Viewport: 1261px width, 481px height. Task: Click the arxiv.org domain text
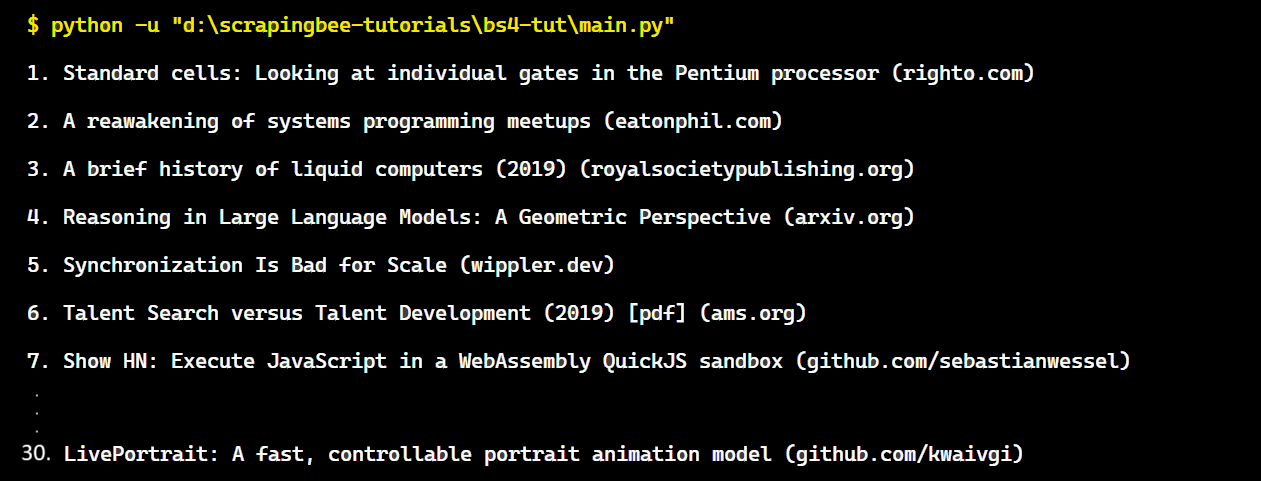849,217
